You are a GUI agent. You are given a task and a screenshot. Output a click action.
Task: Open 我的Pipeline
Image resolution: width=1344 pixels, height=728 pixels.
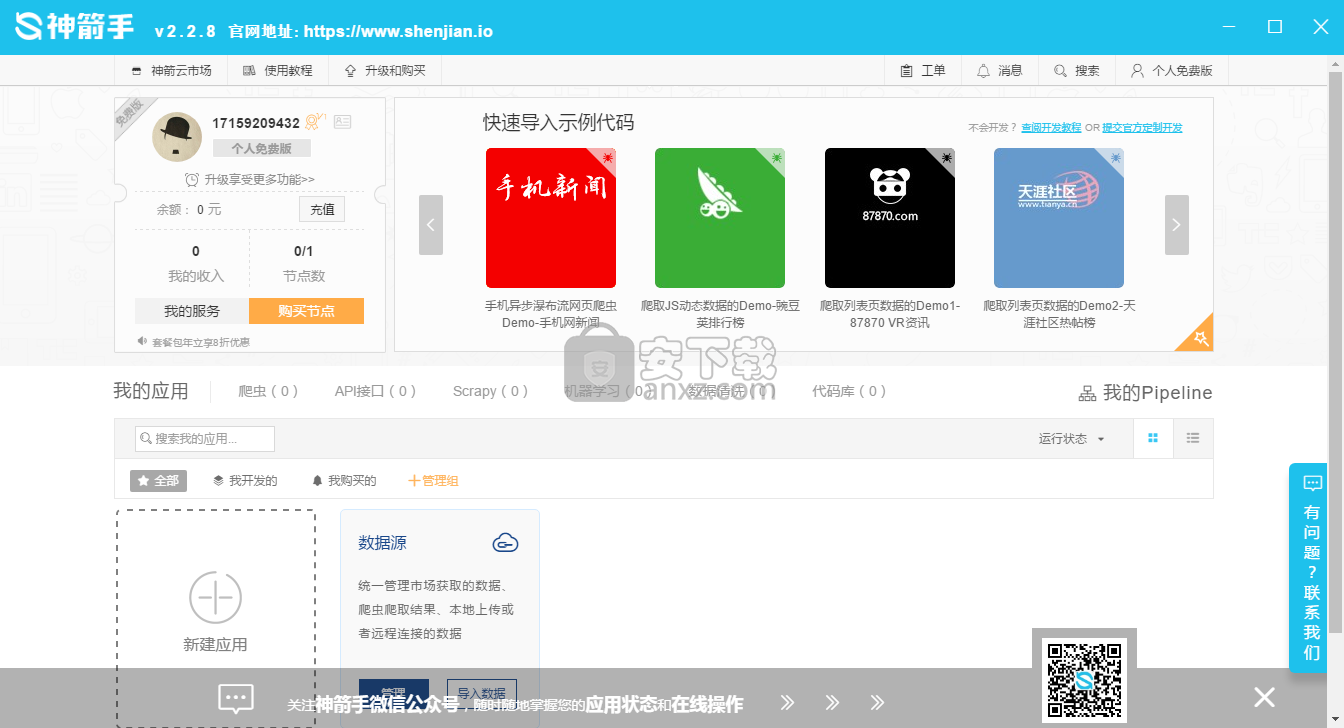1157,393
